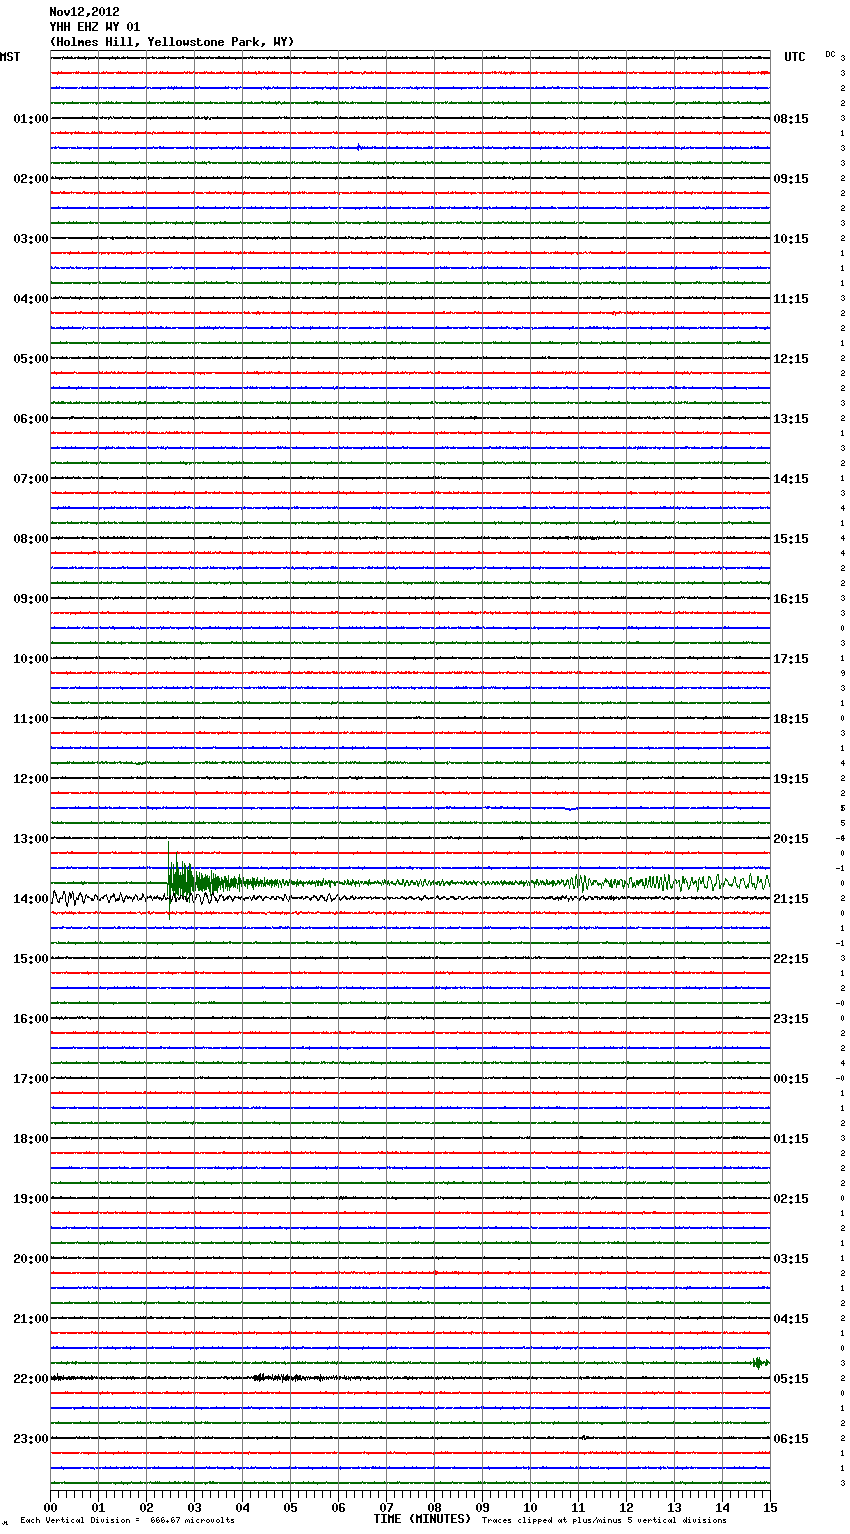Pick the 17:15 UTC time label

[x=791, y=659]
